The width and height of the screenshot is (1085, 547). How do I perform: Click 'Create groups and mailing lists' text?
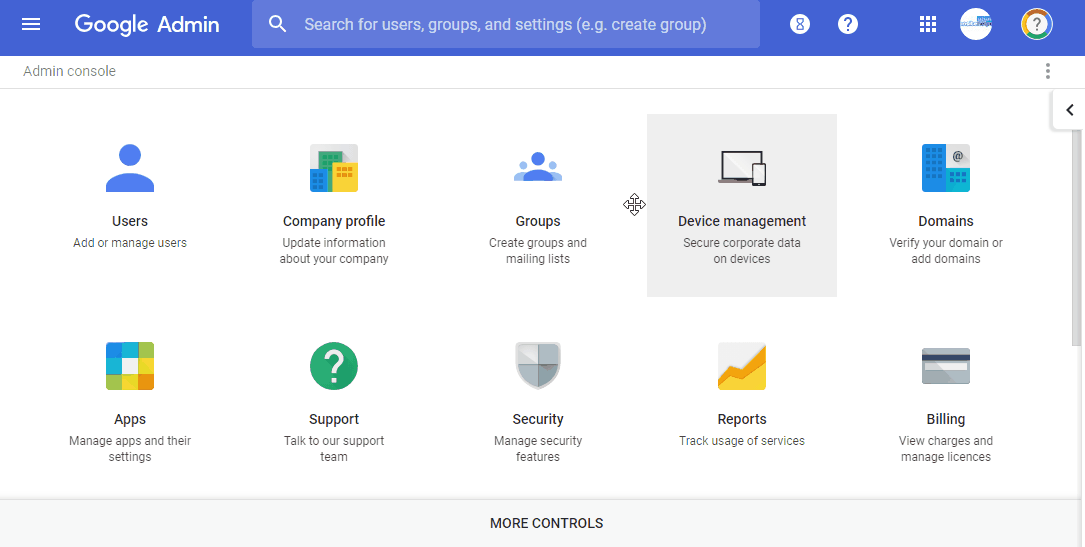pos(538,251)
